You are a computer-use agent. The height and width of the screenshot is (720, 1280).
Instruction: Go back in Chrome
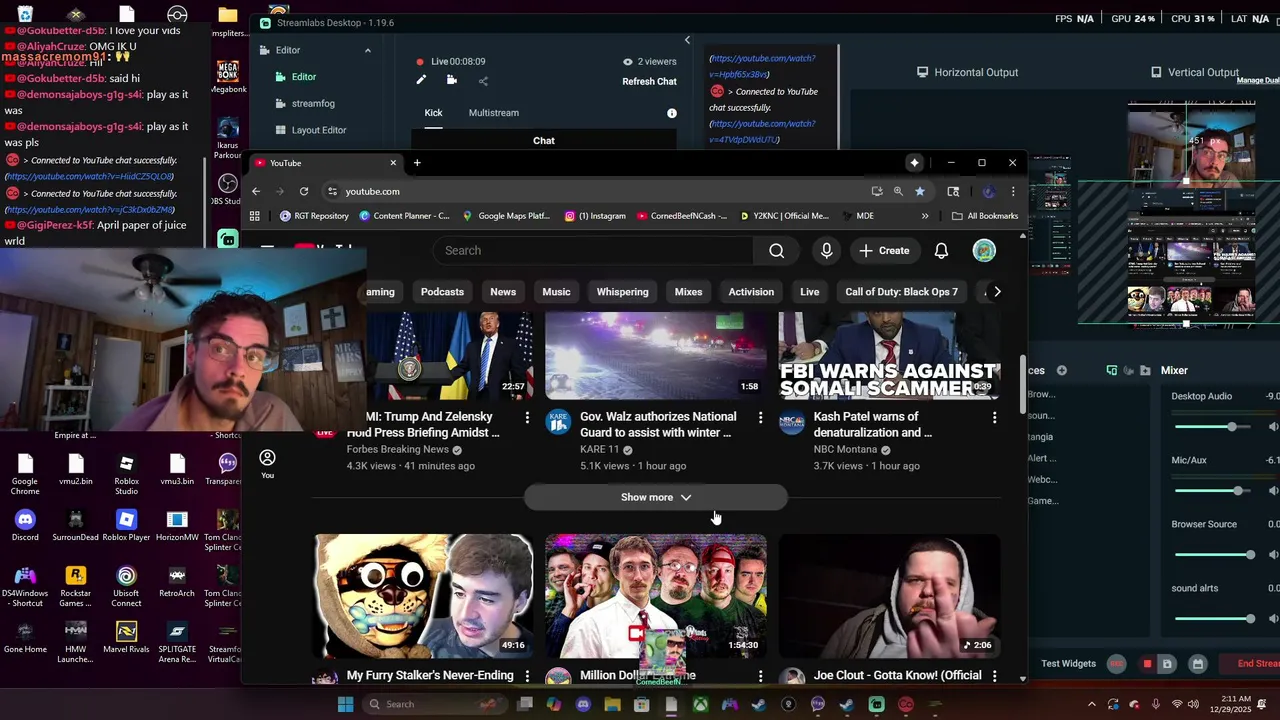256,191
